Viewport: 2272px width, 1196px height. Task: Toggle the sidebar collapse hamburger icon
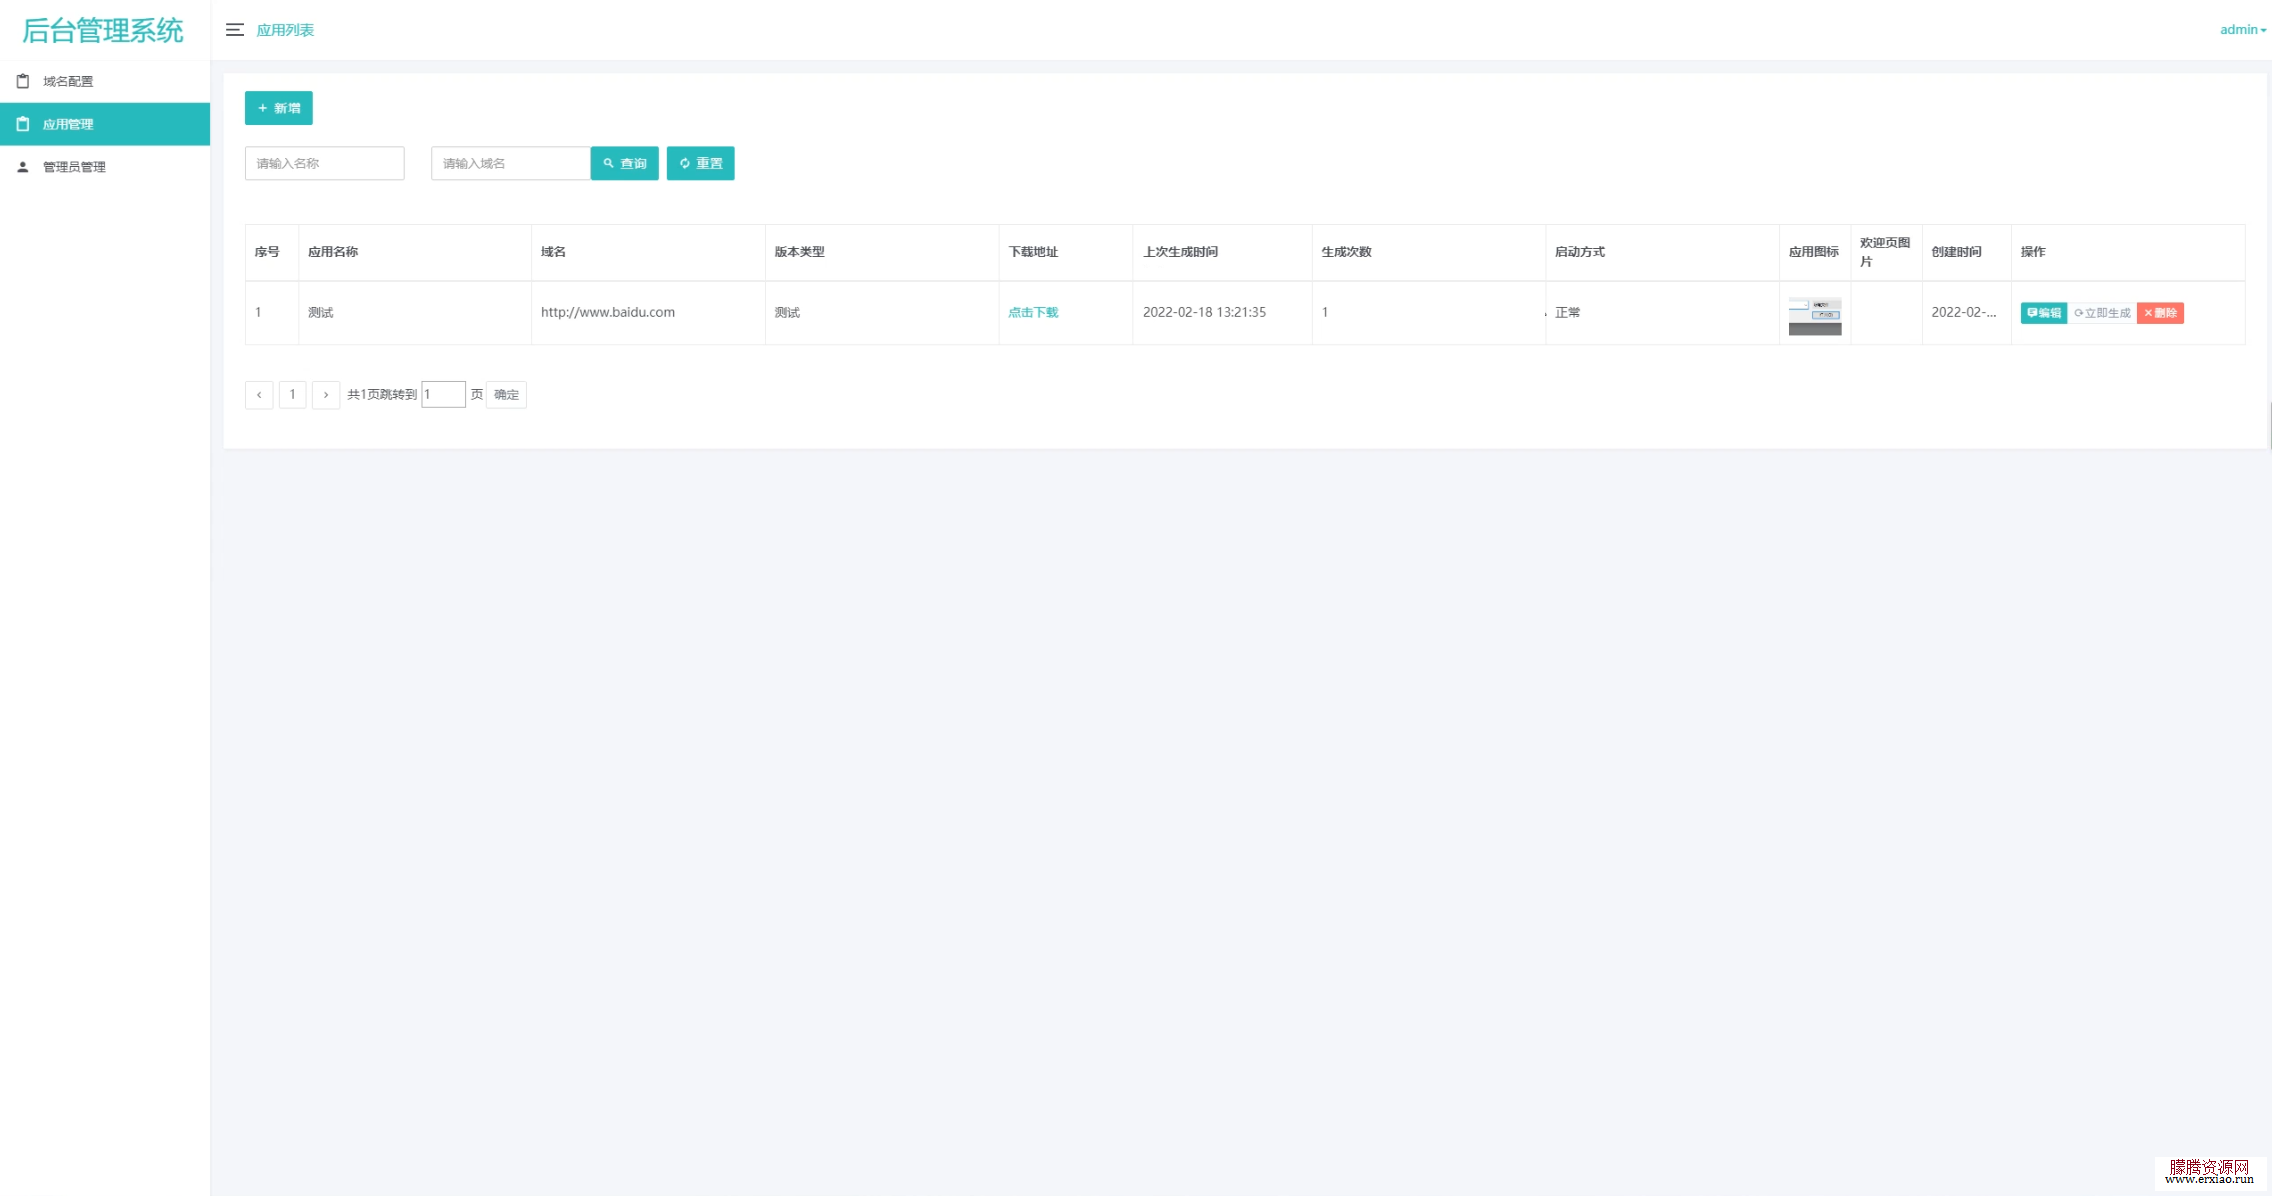tap(235, 30)
